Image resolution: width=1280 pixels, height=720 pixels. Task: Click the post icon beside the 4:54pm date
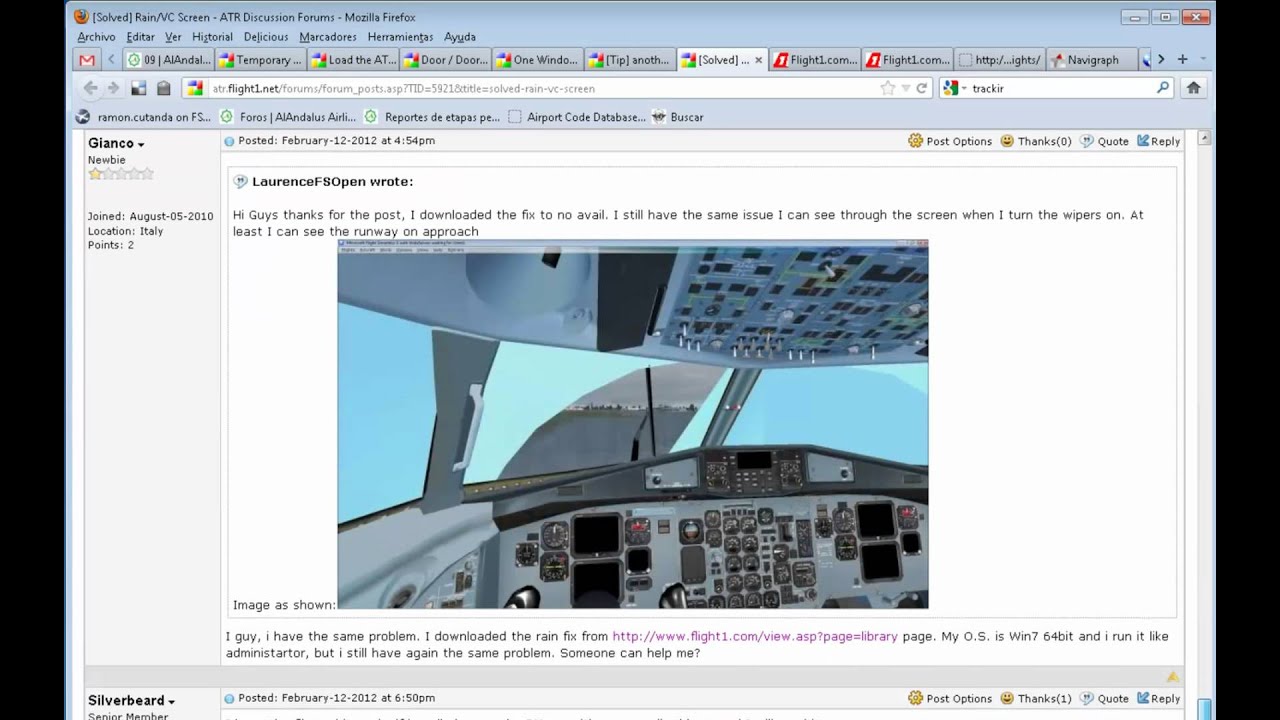(x=229, y=141)
